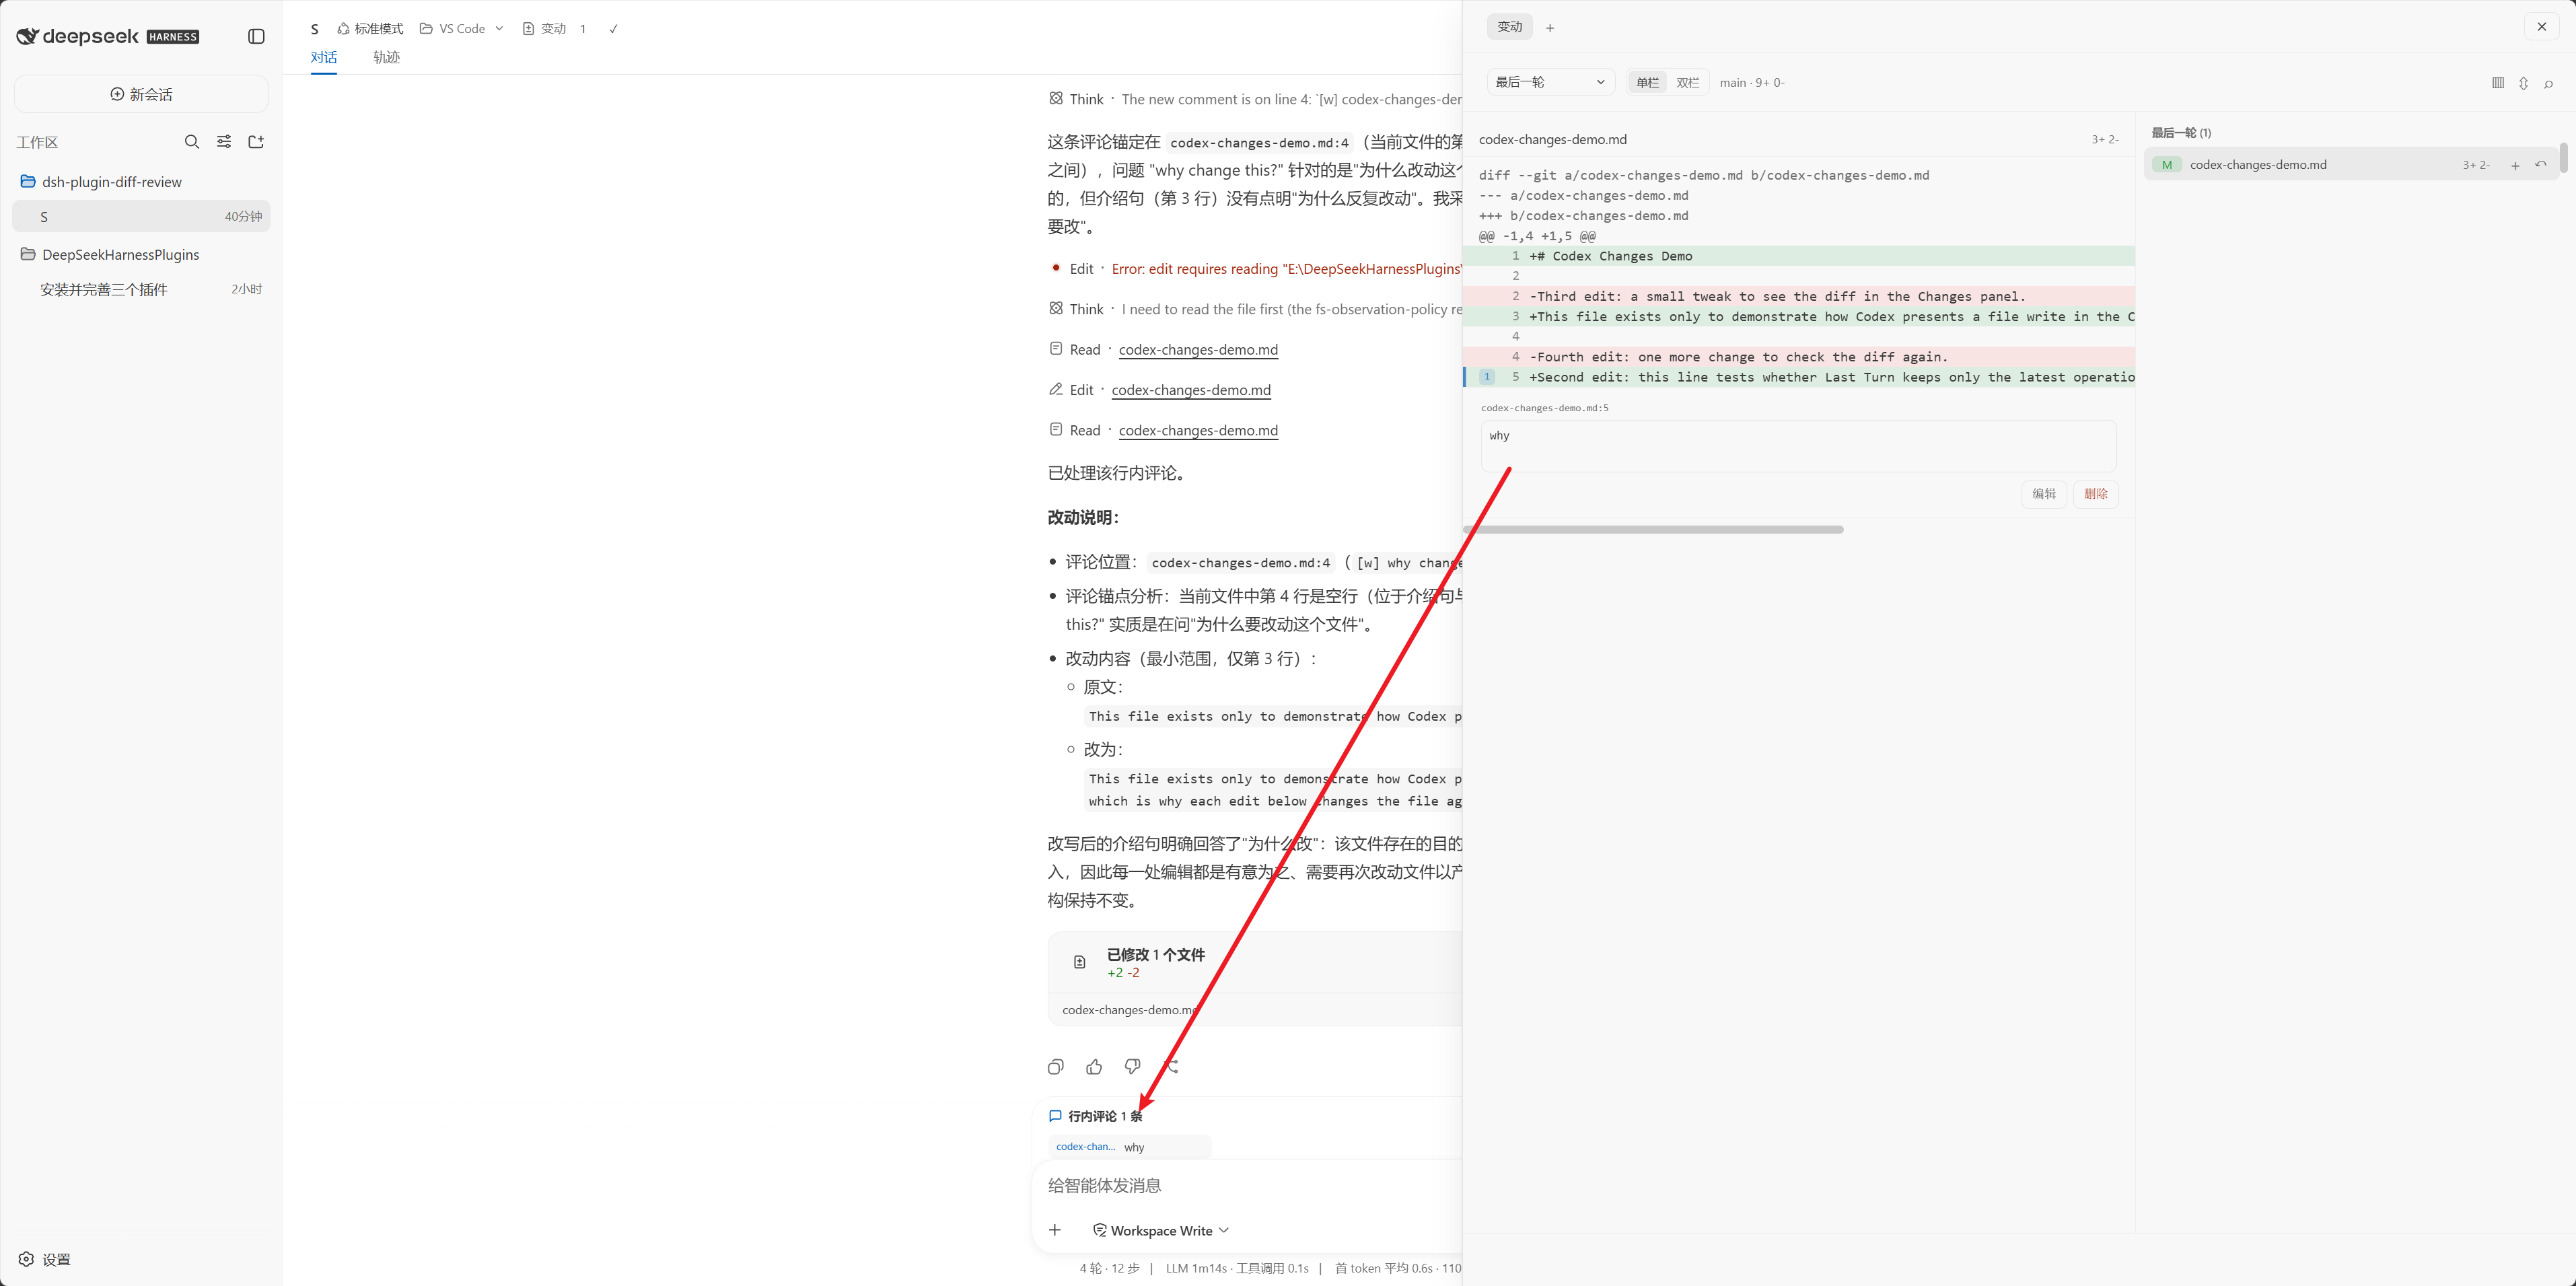Select the 标准模式 mode in header
This screenshot has width=2576, height=1286.
370,29
